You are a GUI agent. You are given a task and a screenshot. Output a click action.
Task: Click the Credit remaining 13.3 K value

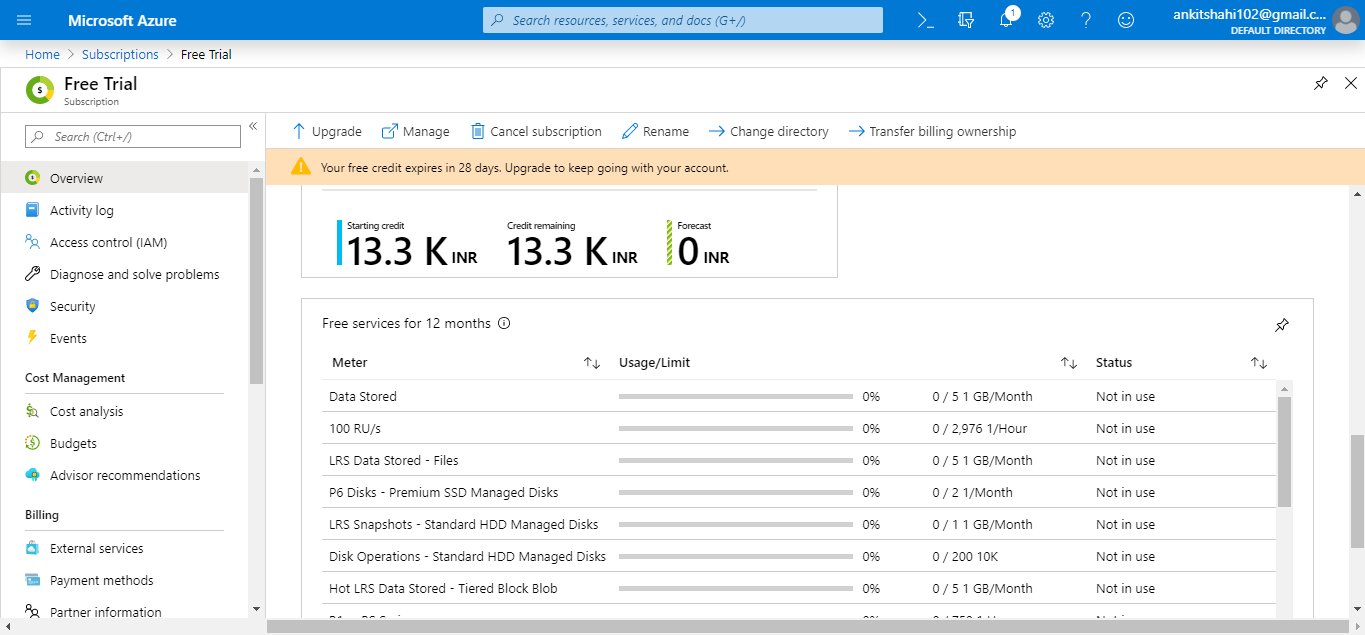[572, 252]
